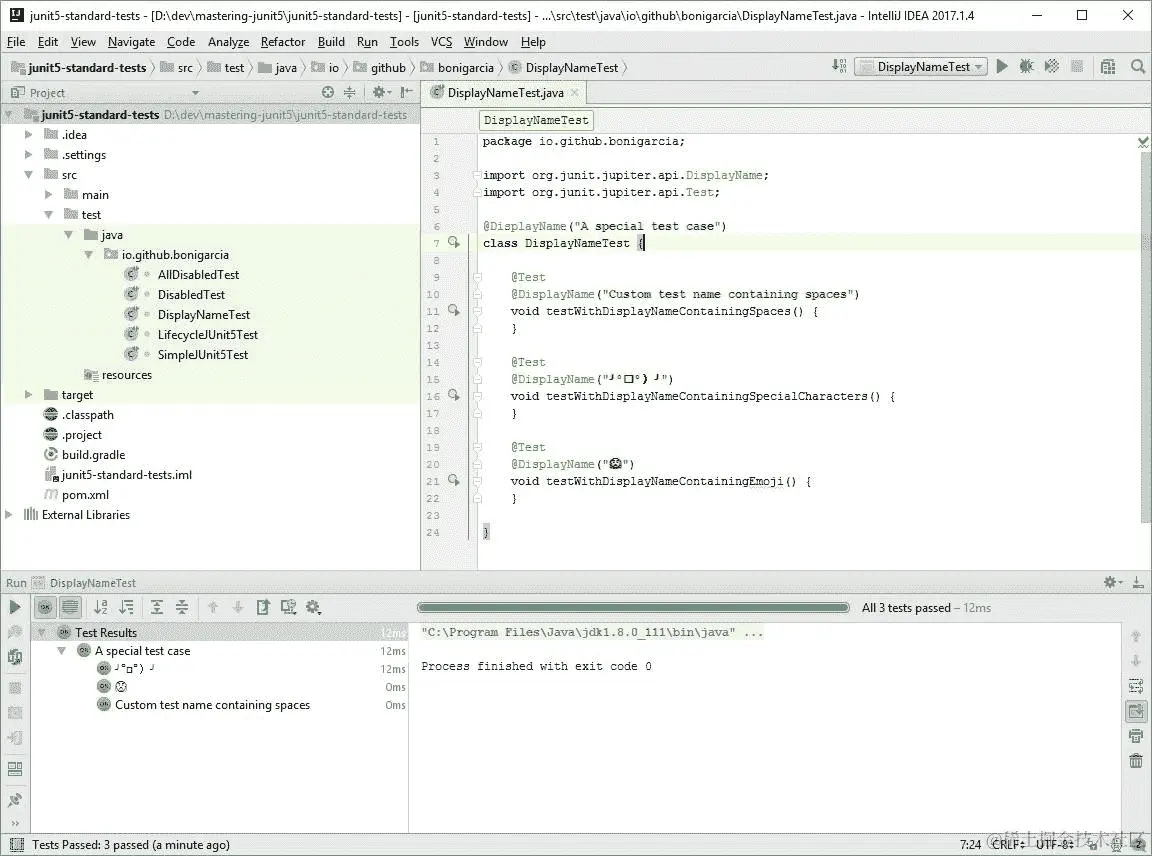This screenshot has height=856, width=1152.
Task: Select build.gradle file in tree
Action: point(93,455)
